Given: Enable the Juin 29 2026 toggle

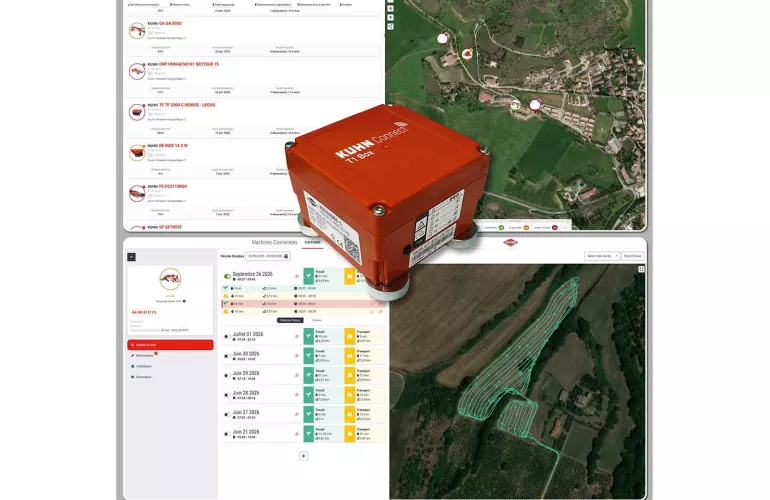Looking at the screenshot, I should click(227, 376).
